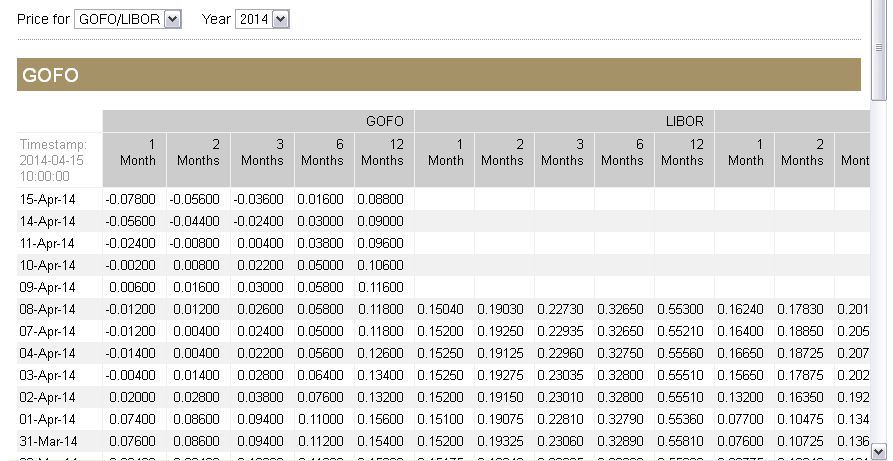Screen dimensions: 893x461
Task: Click the 0.09000 value for 14-Apr-14
Action: (380, 221)
